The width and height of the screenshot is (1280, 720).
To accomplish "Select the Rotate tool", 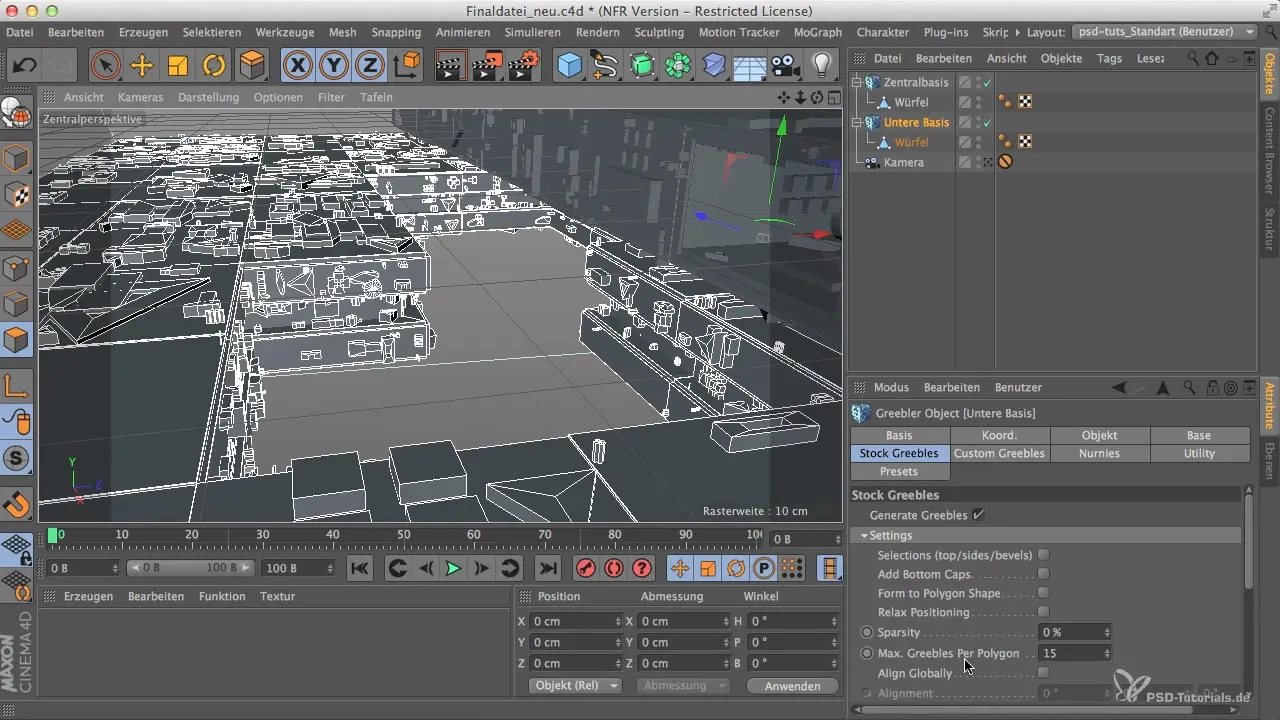I will click(214, 66).
